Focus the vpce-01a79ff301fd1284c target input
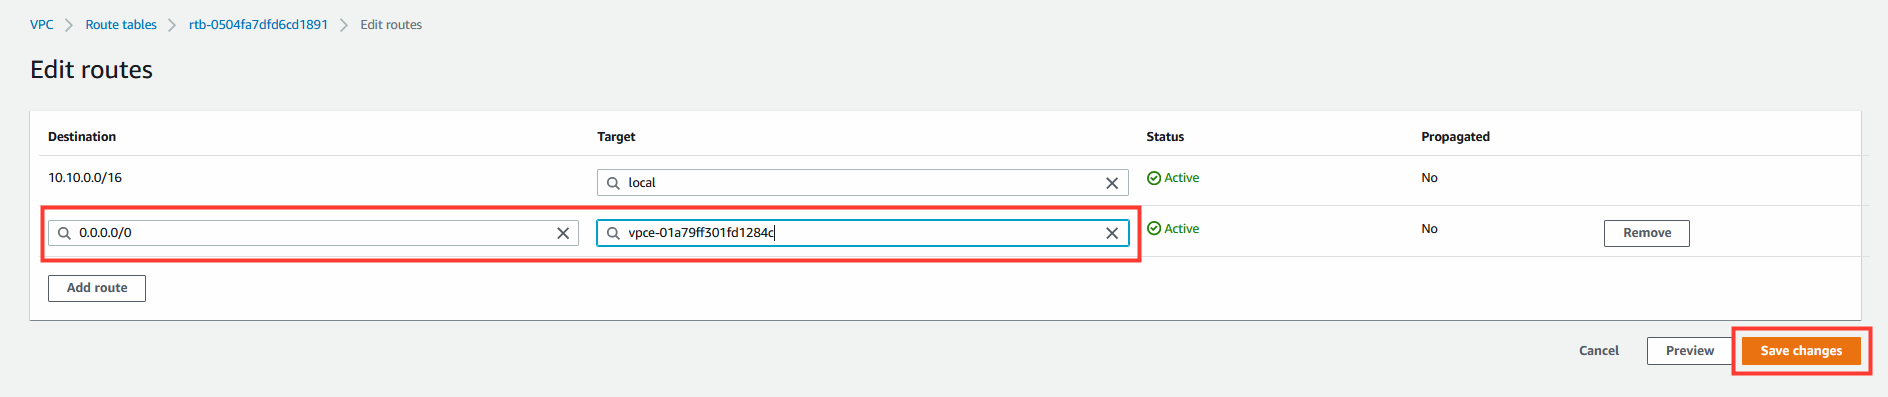 click(x=863, y=233)
